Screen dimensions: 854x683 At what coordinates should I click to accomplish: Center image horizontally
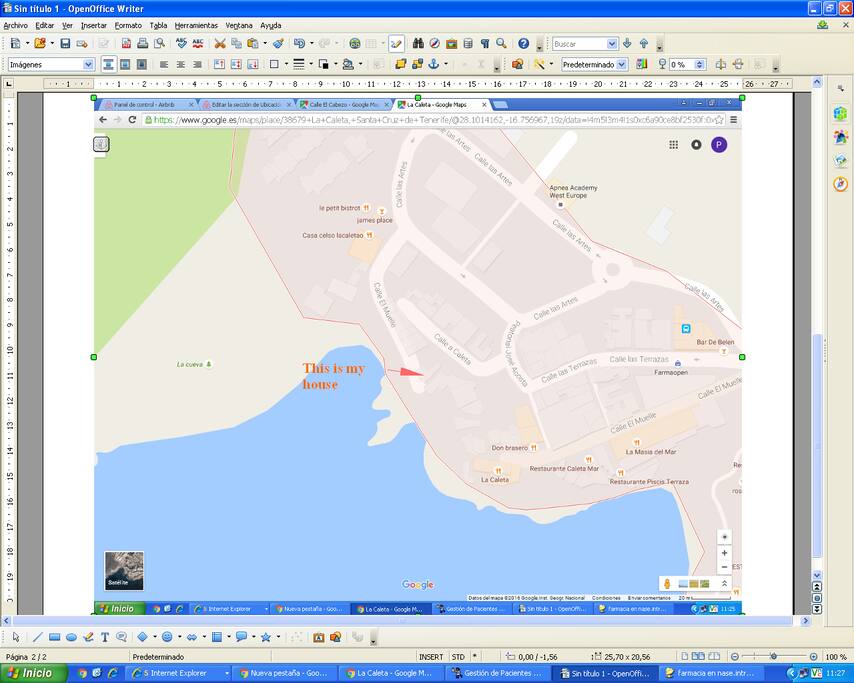click(x=181, y=64)
